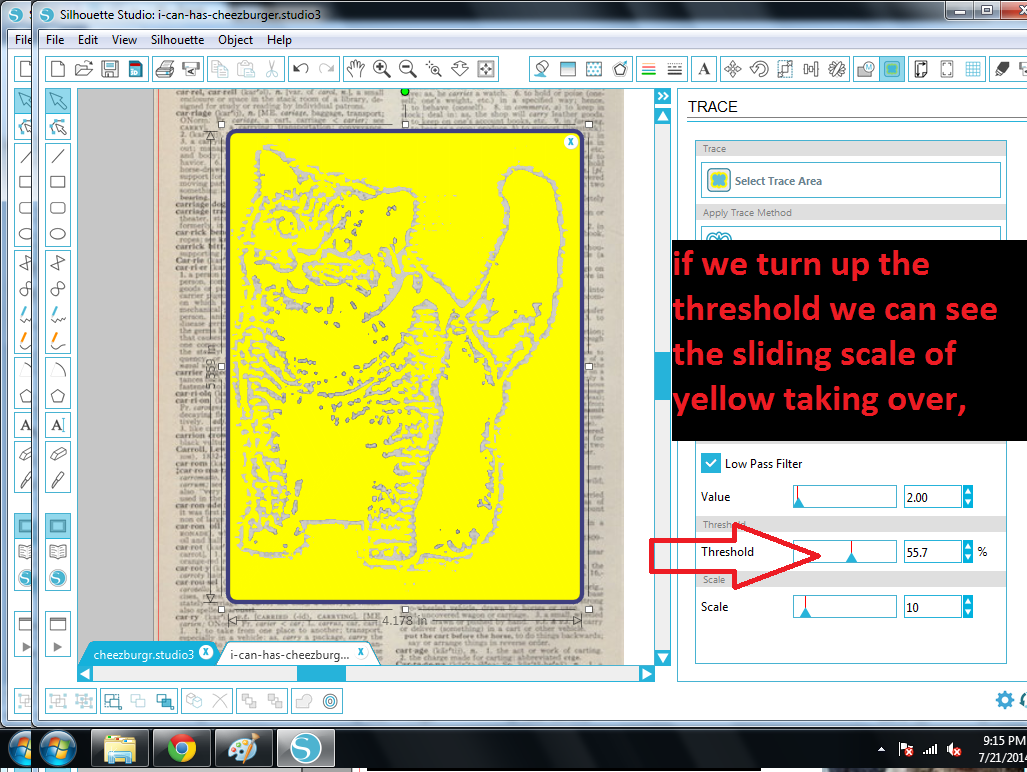
Task: Open the Offset window icon
Action: pos(330,701)
